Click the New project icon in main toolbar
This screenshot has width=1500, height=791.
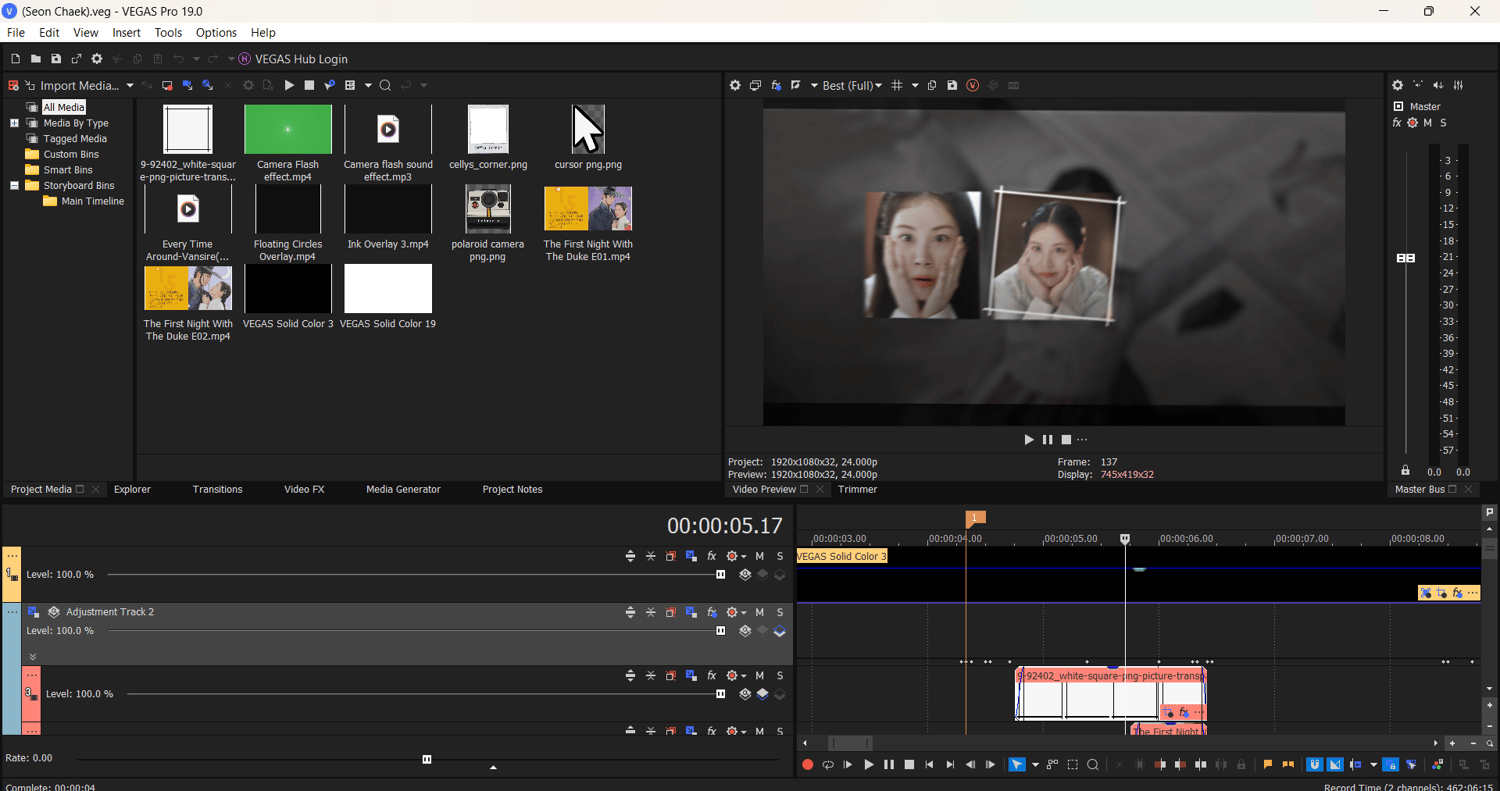tap(15, 59)
